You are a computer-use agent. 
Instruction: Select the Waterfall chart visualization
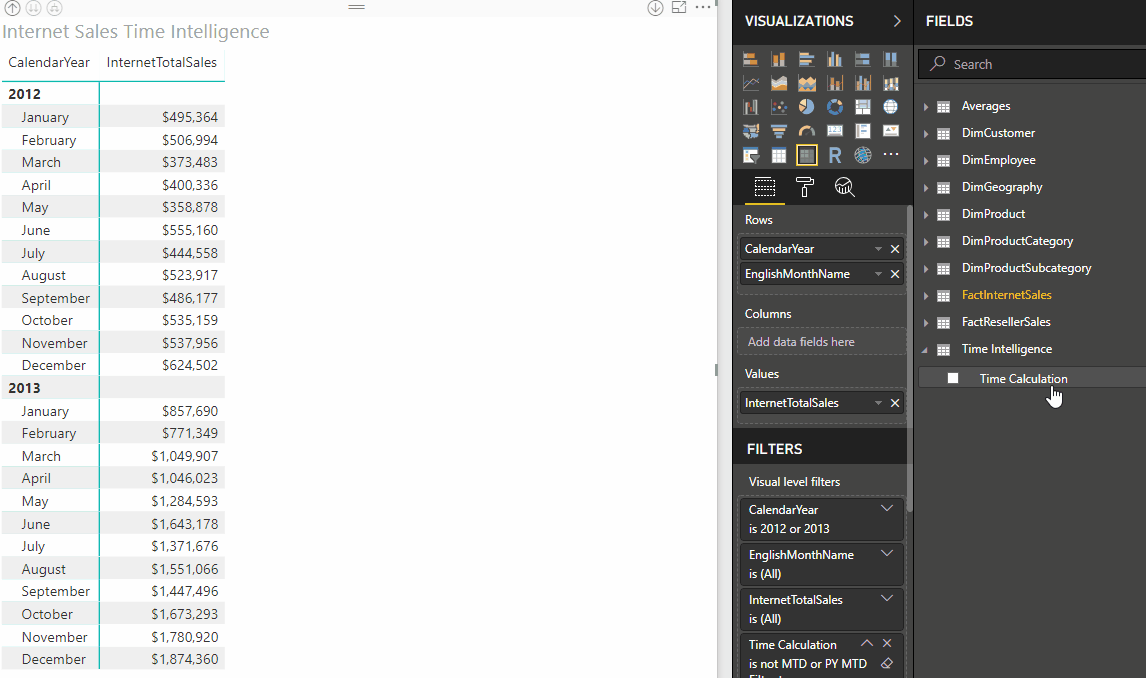click(x=751, y=107)
